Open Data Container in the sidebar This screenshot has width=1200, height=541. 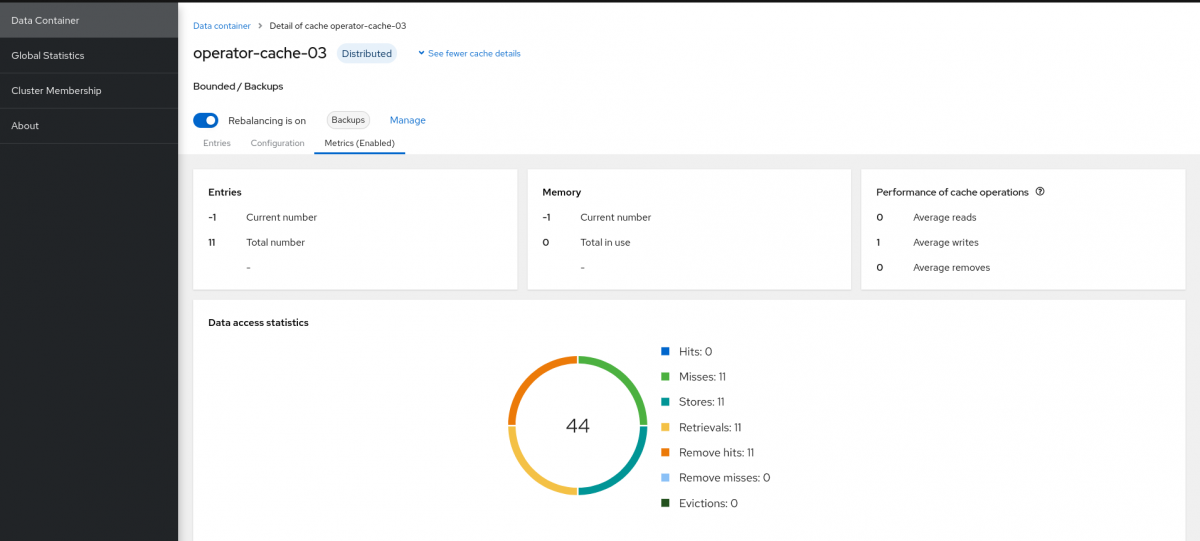coord(89,20)
